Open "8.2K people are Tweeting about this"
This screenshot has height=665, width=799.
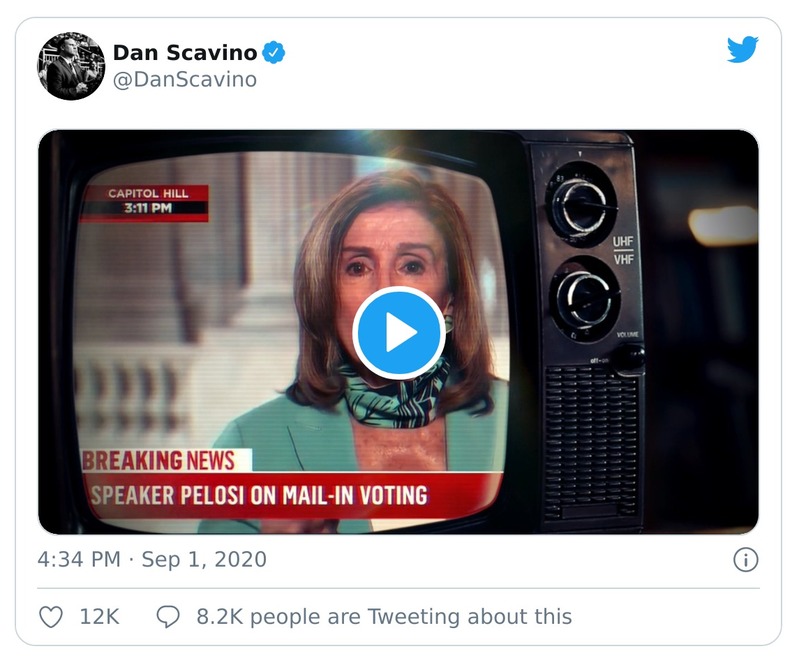(384, 617)
